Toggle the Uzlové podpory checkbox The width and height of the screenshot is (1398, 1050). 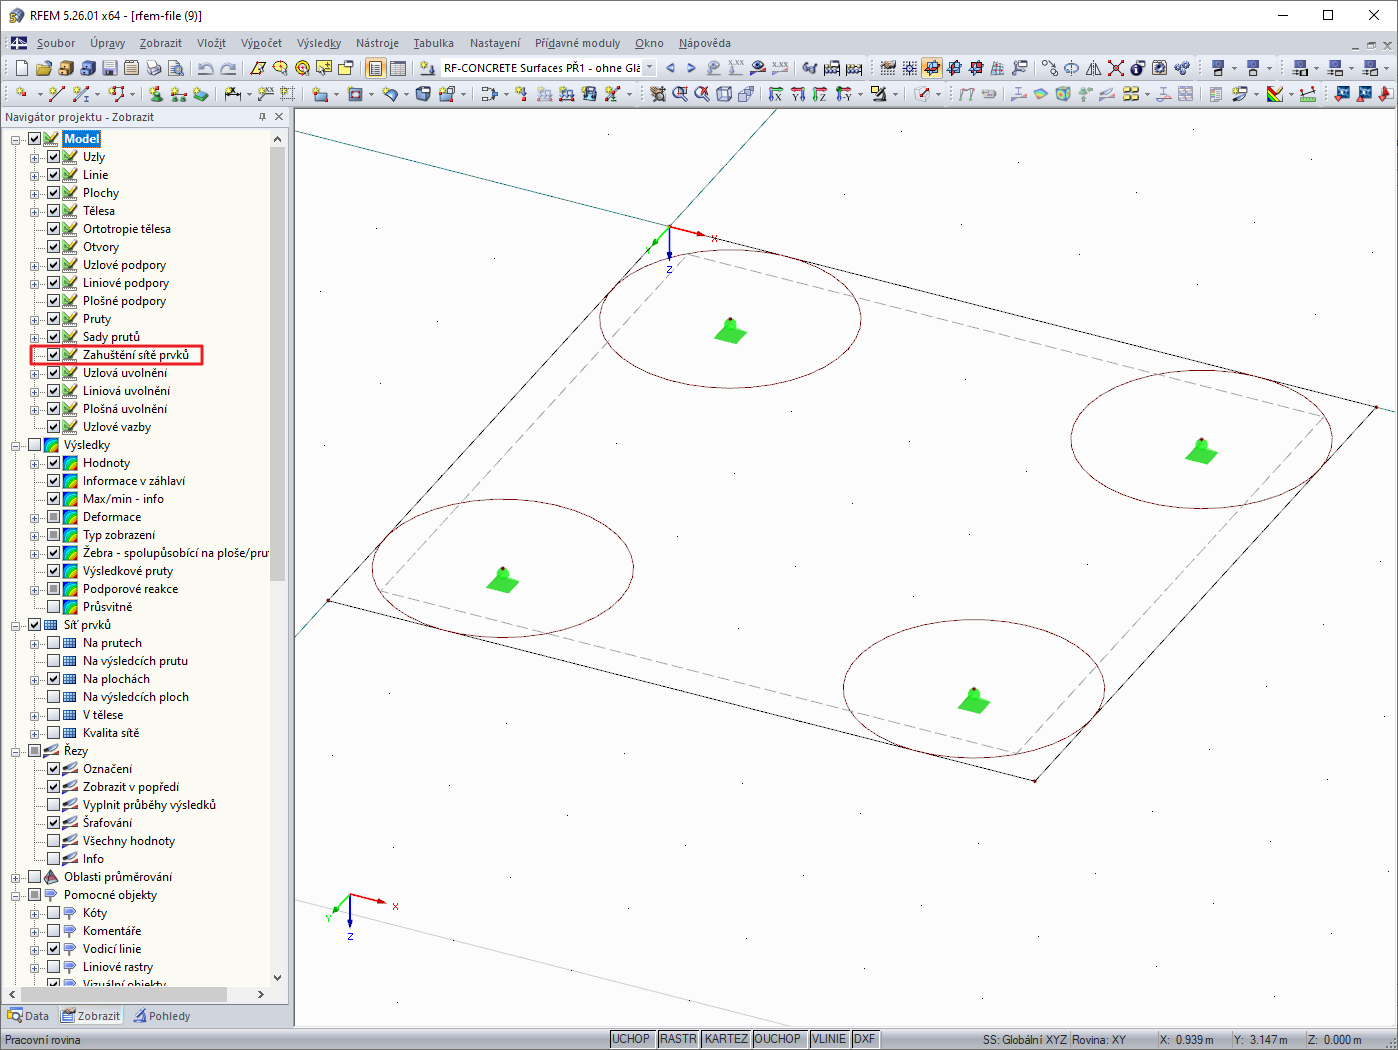pos(54,265)
